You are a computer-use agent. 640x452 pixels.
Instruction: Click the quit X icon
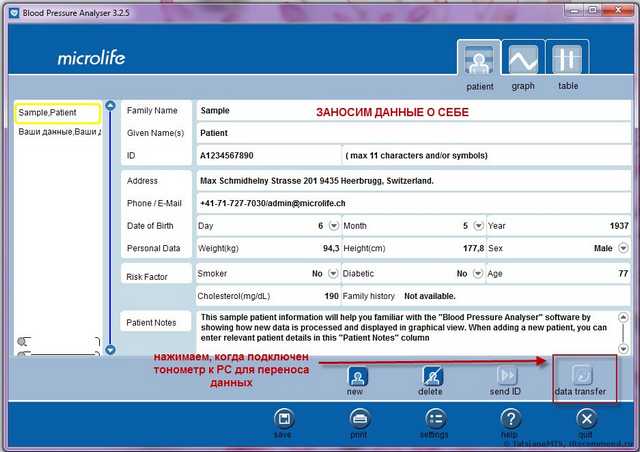tap(587, 419)
